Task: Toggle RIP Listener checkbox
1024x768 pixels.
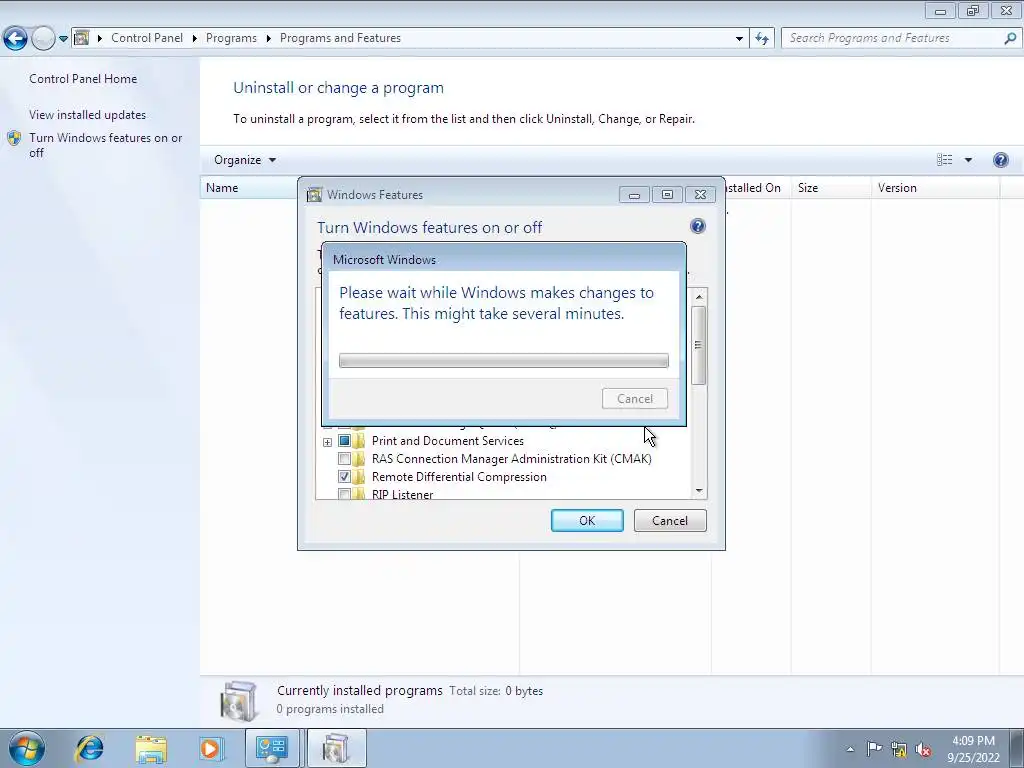Action: pyautogui.click(x=344, y=494)
